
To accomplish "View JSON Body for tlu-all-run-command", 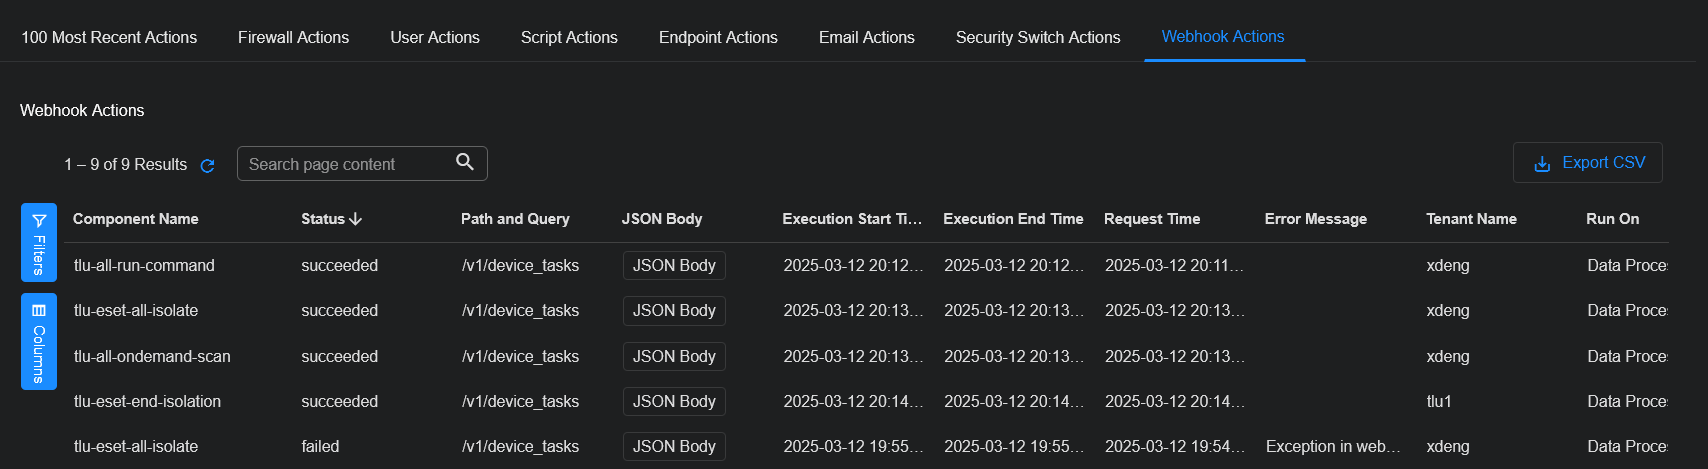I will tap(674, 266).
